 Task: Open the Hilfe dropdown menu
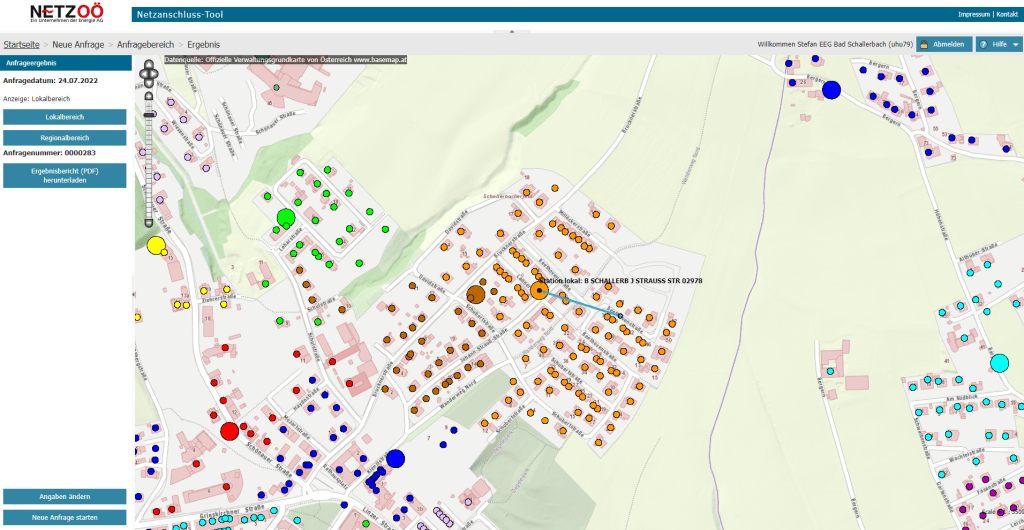(x=999, y=45)
